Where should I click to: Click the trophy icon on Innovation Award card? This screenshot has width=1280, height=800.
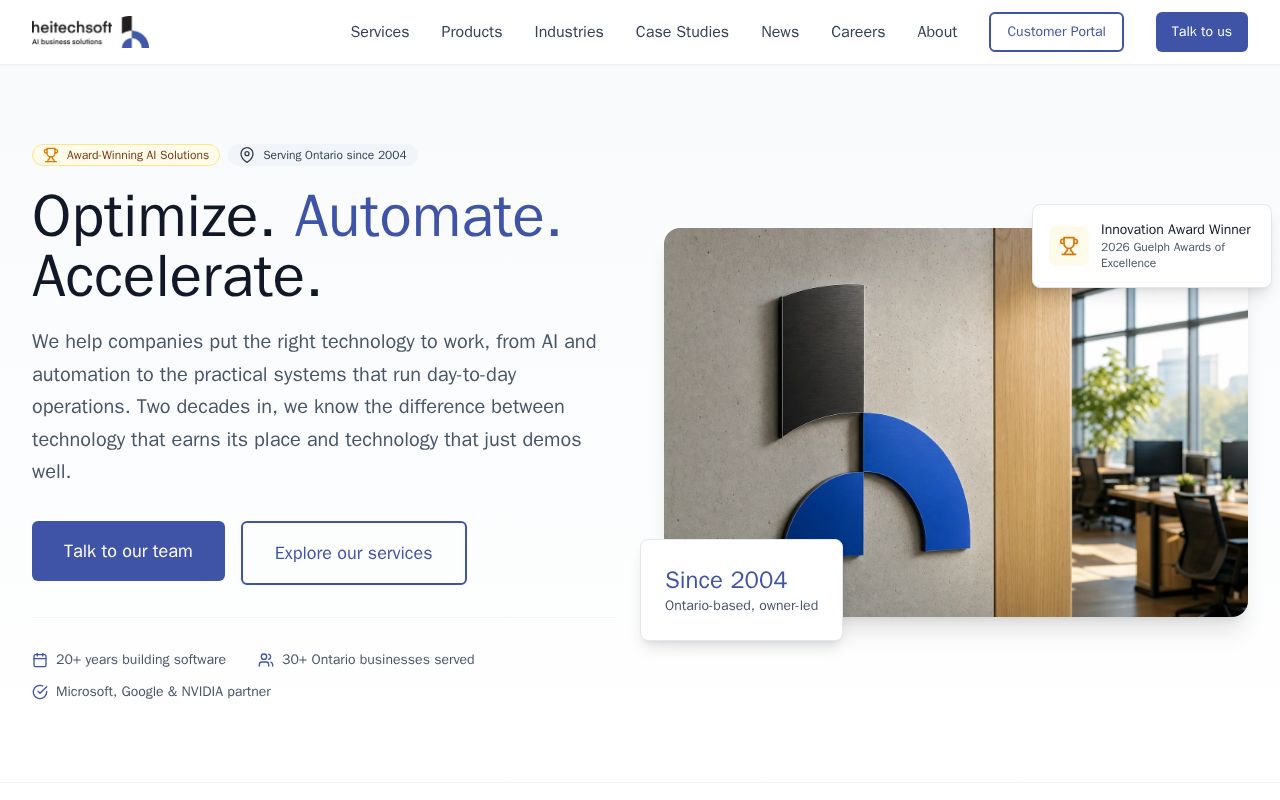pos(1069,246)
